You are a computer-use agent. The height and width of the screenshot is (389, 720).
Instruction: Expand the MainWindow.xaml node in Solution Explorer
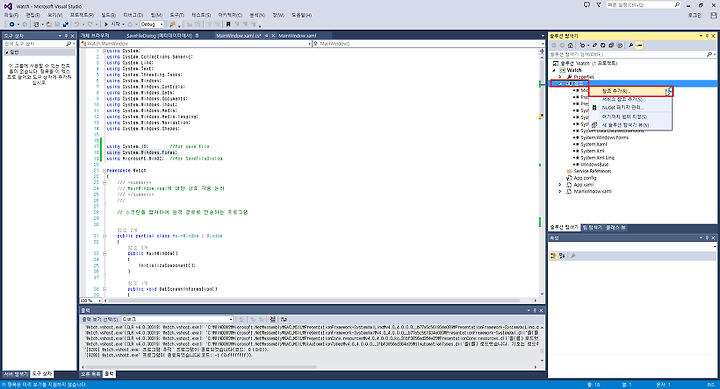560,192
